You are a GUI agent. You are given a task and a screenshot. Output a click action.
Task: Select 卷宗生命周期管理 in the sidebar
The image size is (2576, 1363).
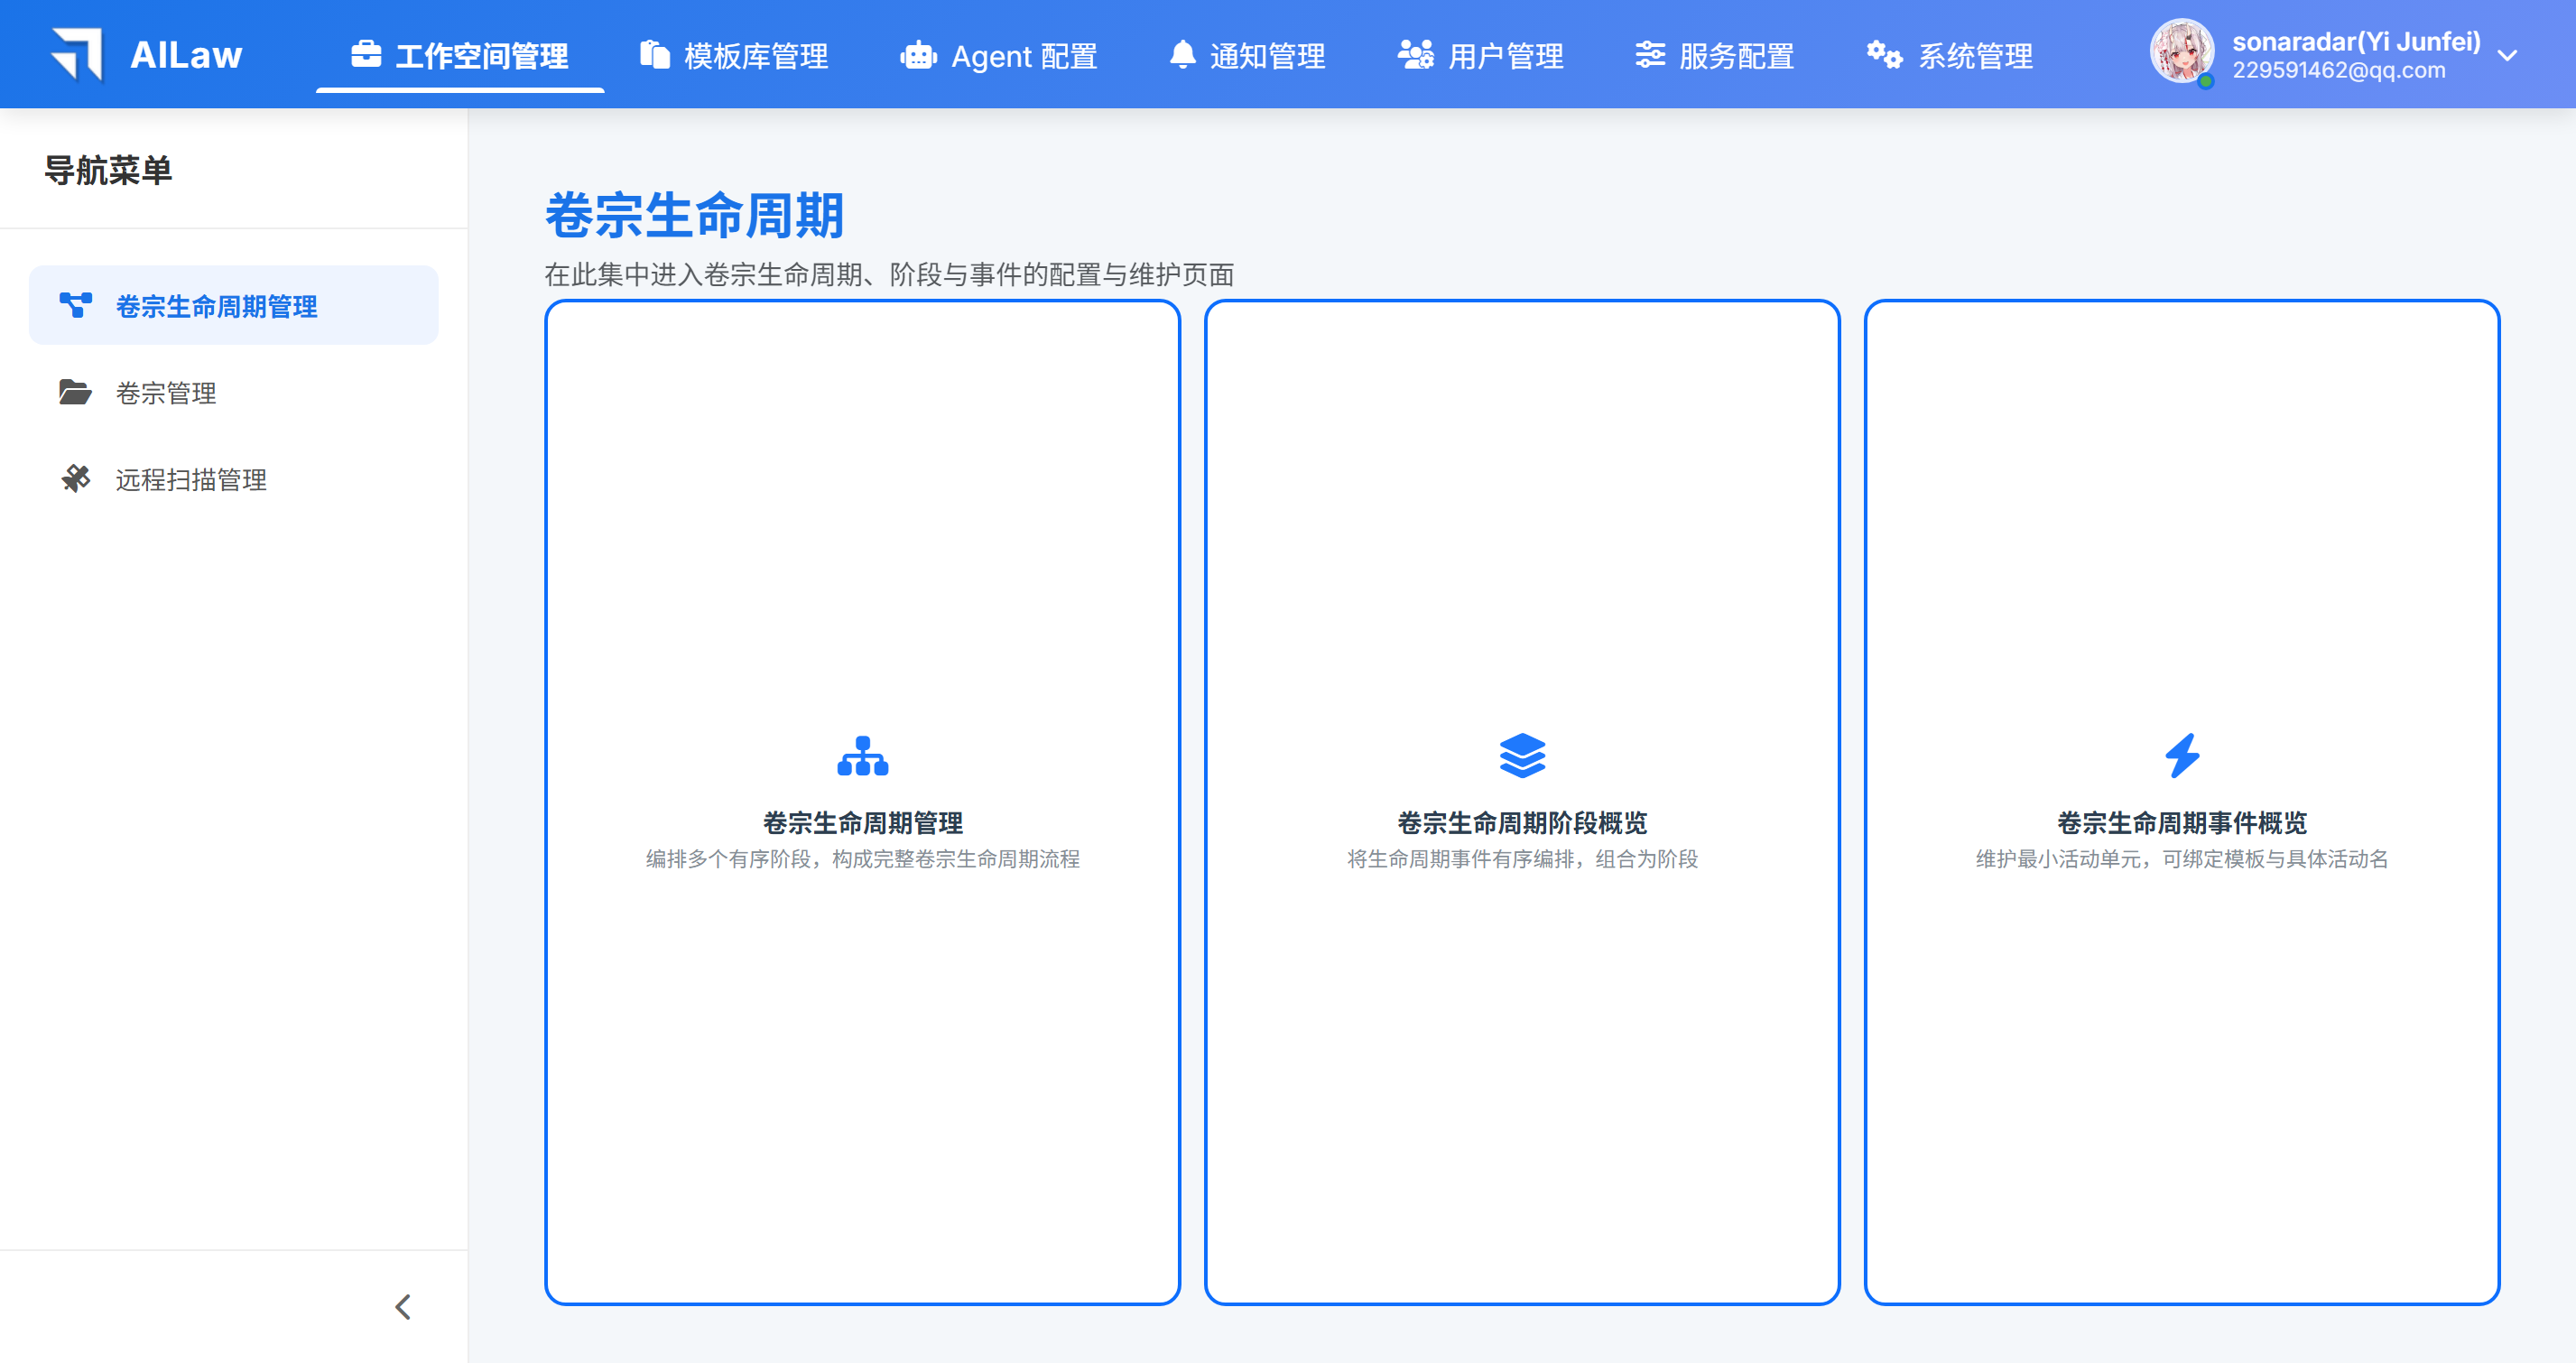click(x=216, y=306)
